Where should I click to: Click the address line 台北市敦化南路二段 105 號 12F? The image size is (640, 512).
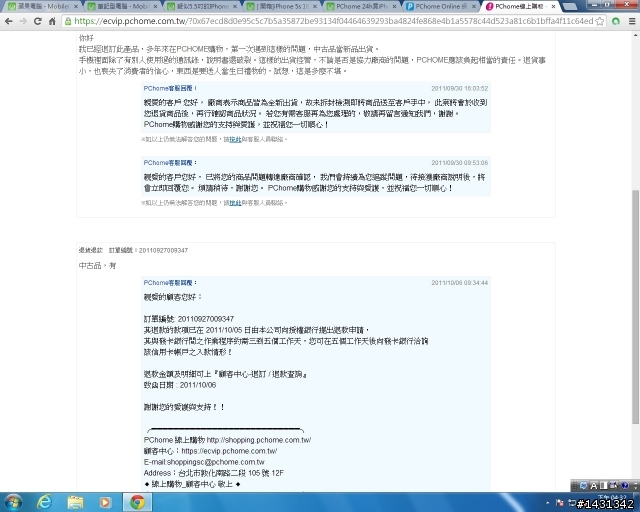231,473
